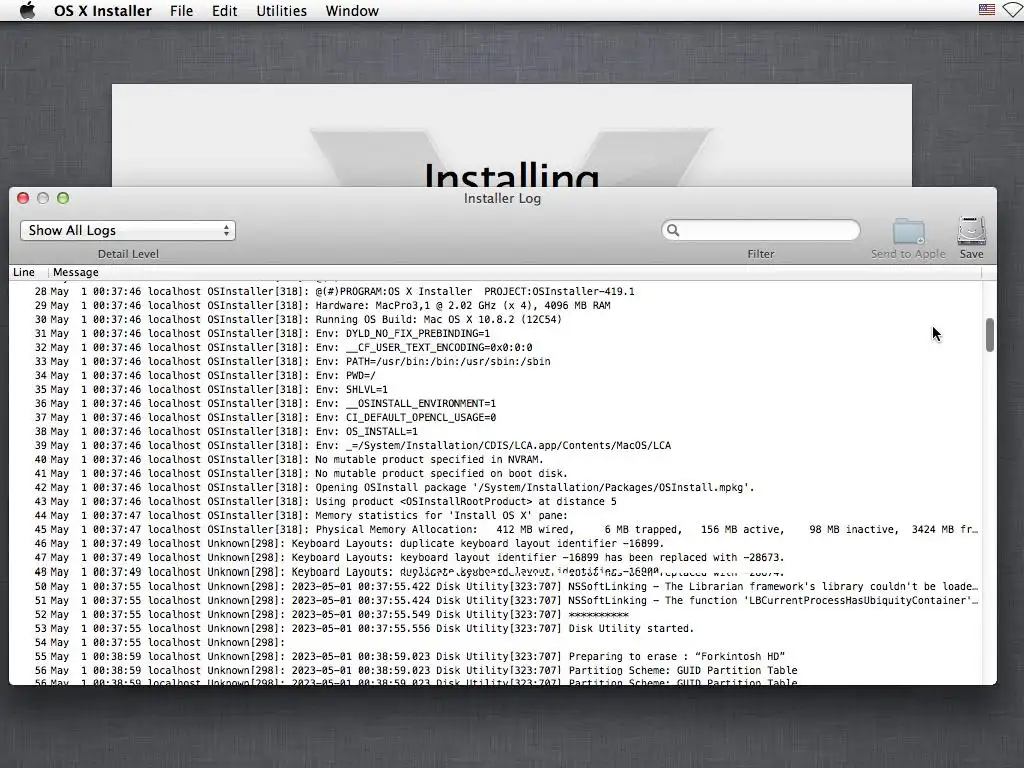Screen dimensions: 1024x768
Task: Open the Show All Logs detail level dropdown
Action: 127,230
